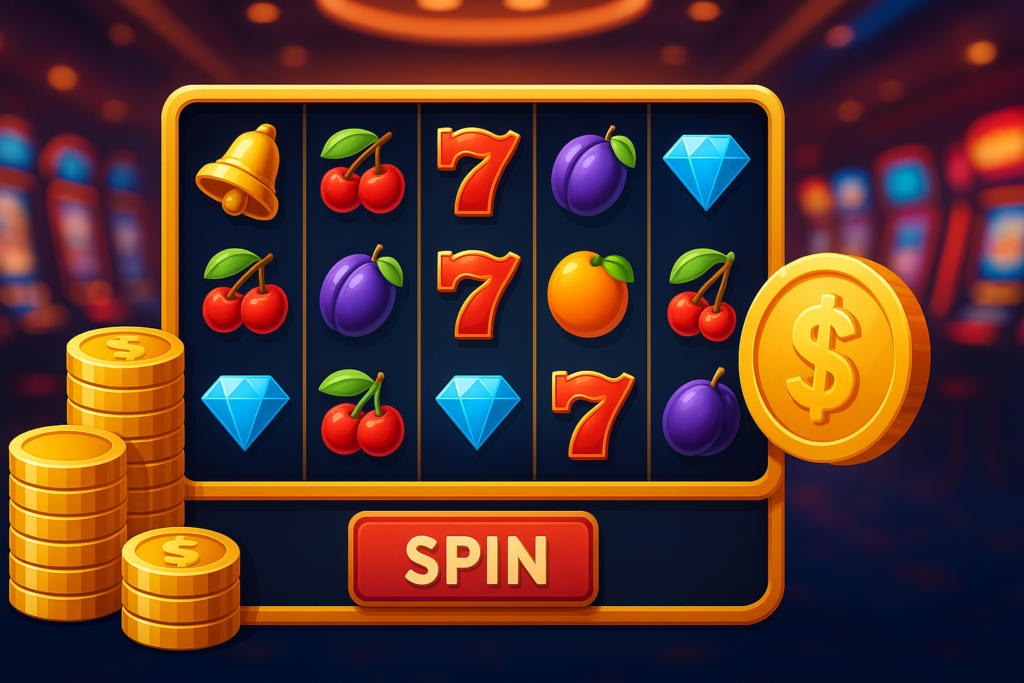Click the cherries on the fifth reel
1024x683 pixels.
coord(702,294)
